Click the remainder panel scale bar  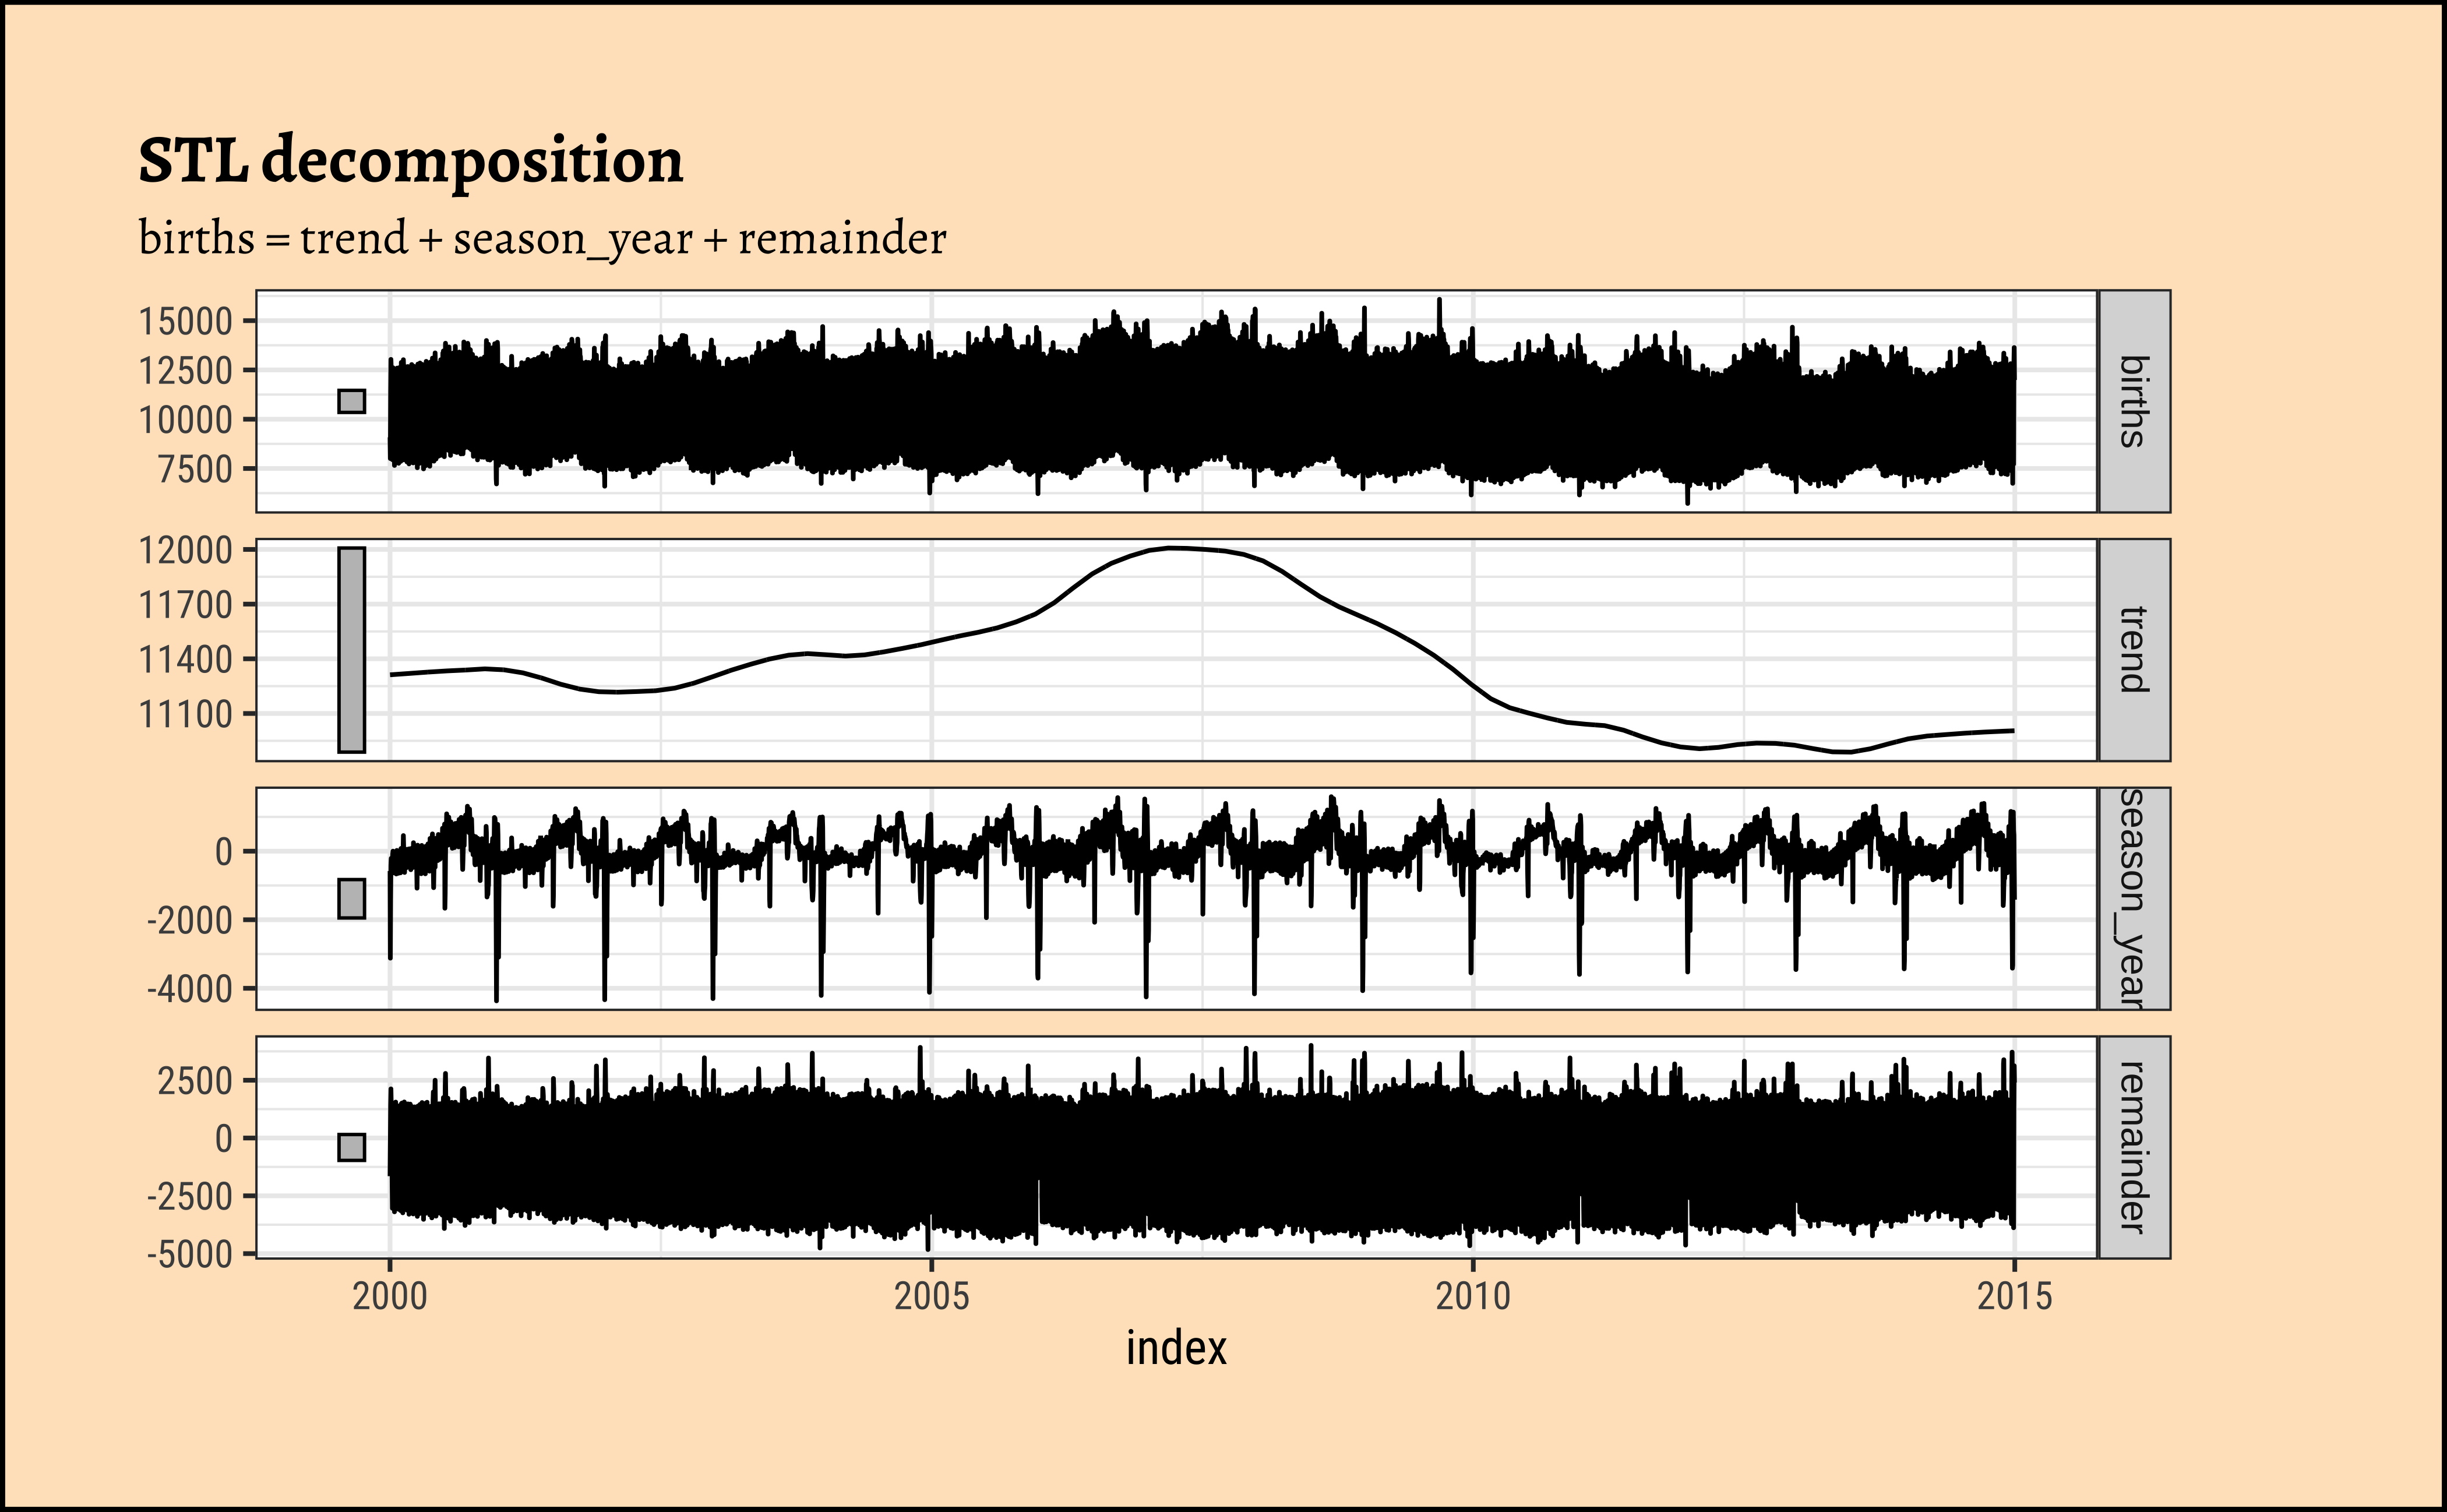[351, 1147]
